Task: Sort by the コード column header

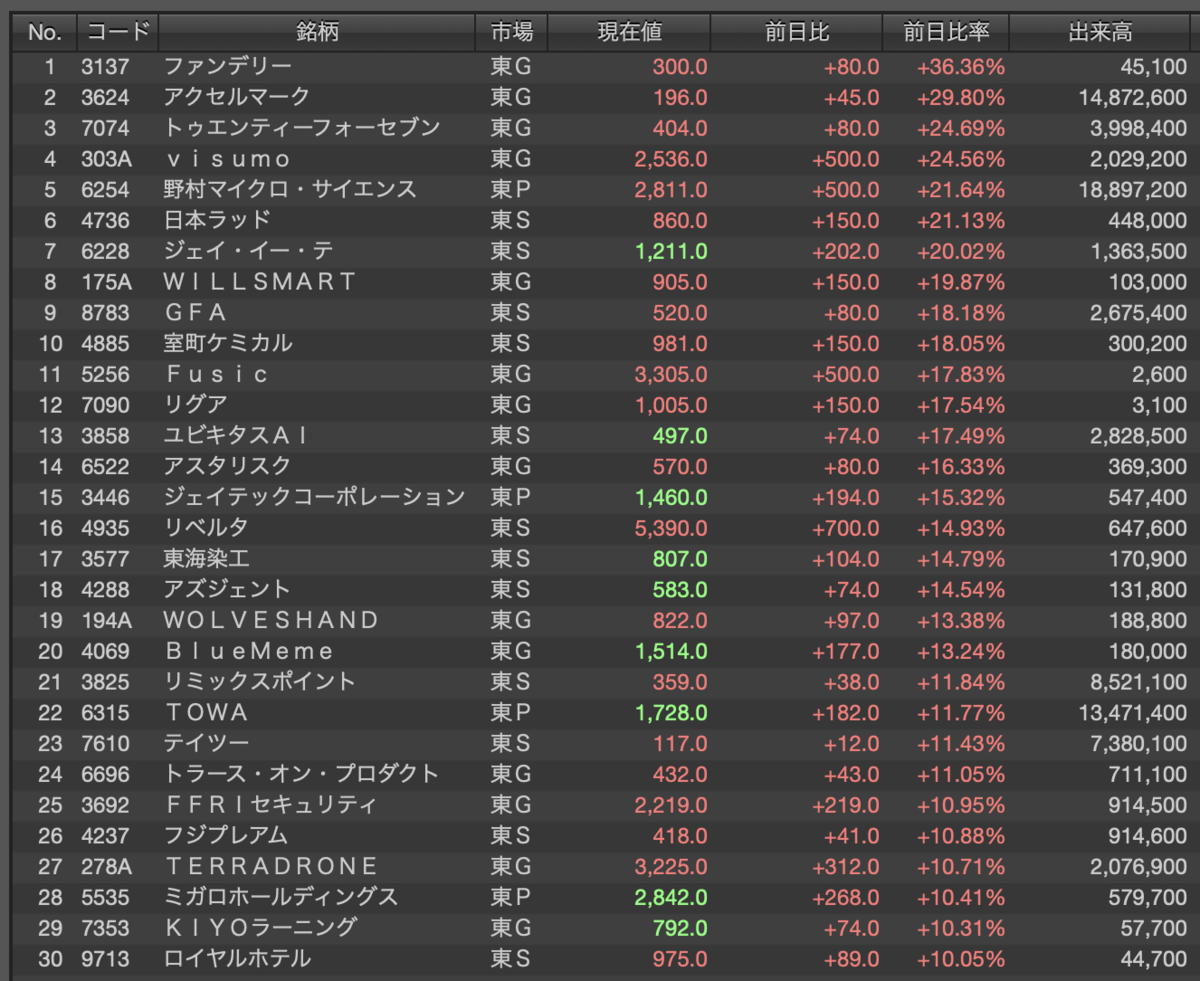Action: [x=117, y=32]
